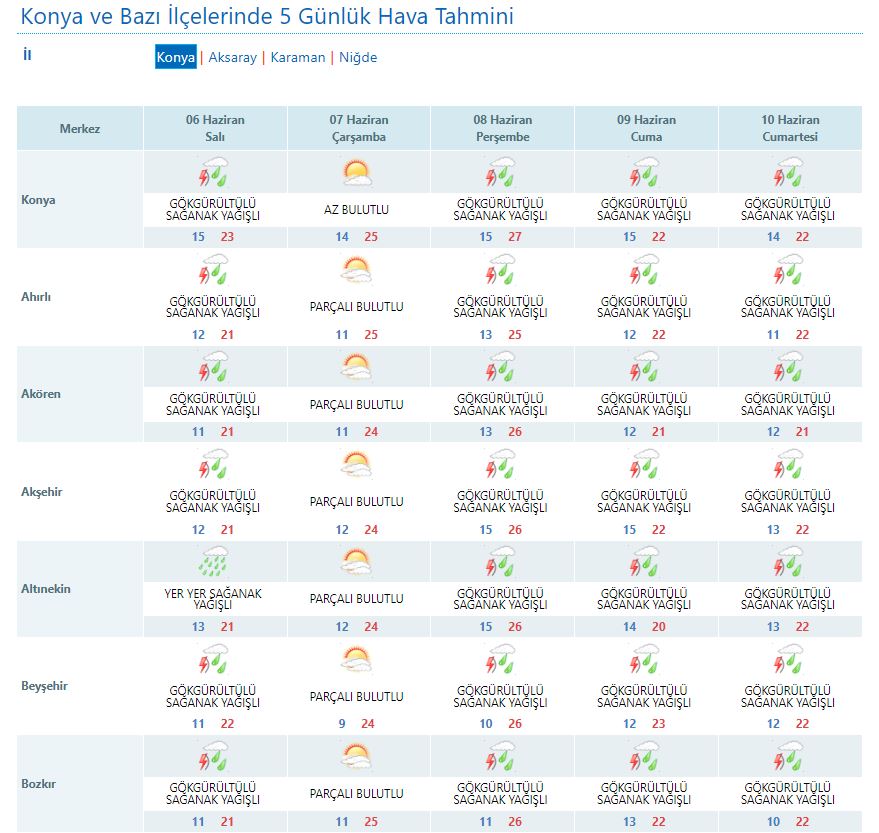The height and width of the screenshot is (833, 879).
Task: Click Konya's thunderstorm icon for 06 Haziran
Action: click(x=214, y=173)
